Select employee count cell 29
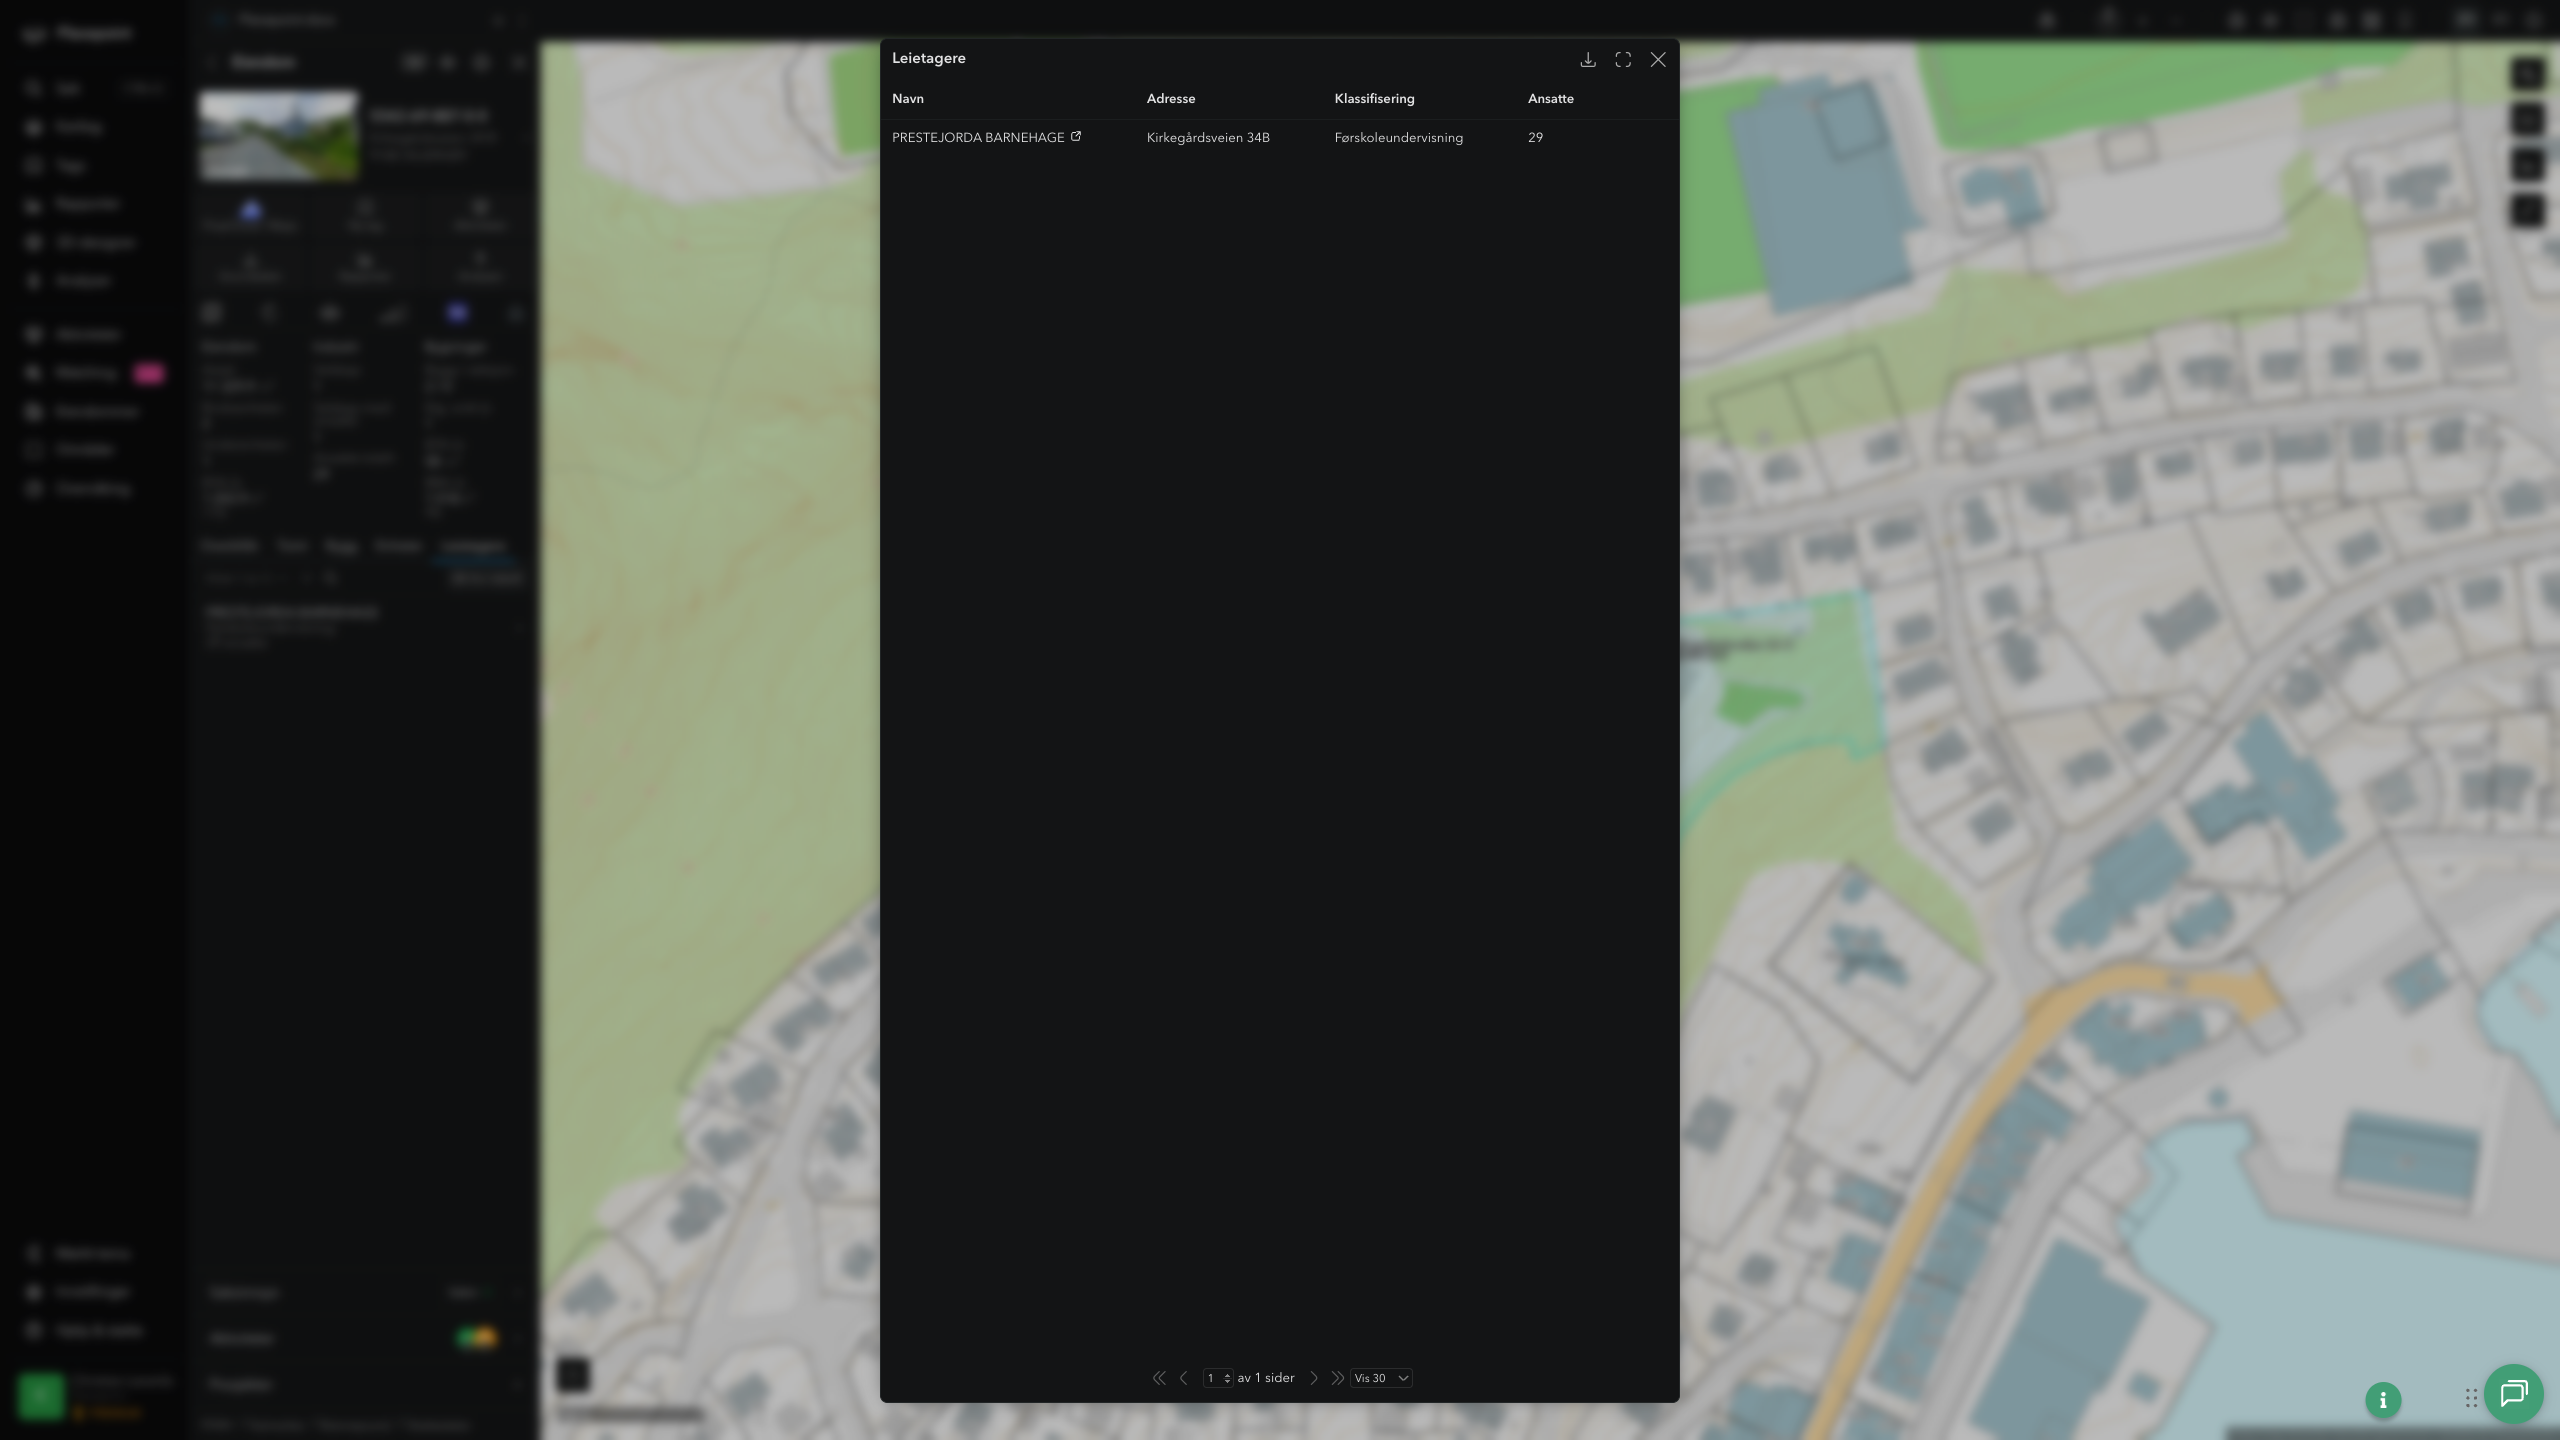The image size is (2560, 1440). pos(1535,138)
